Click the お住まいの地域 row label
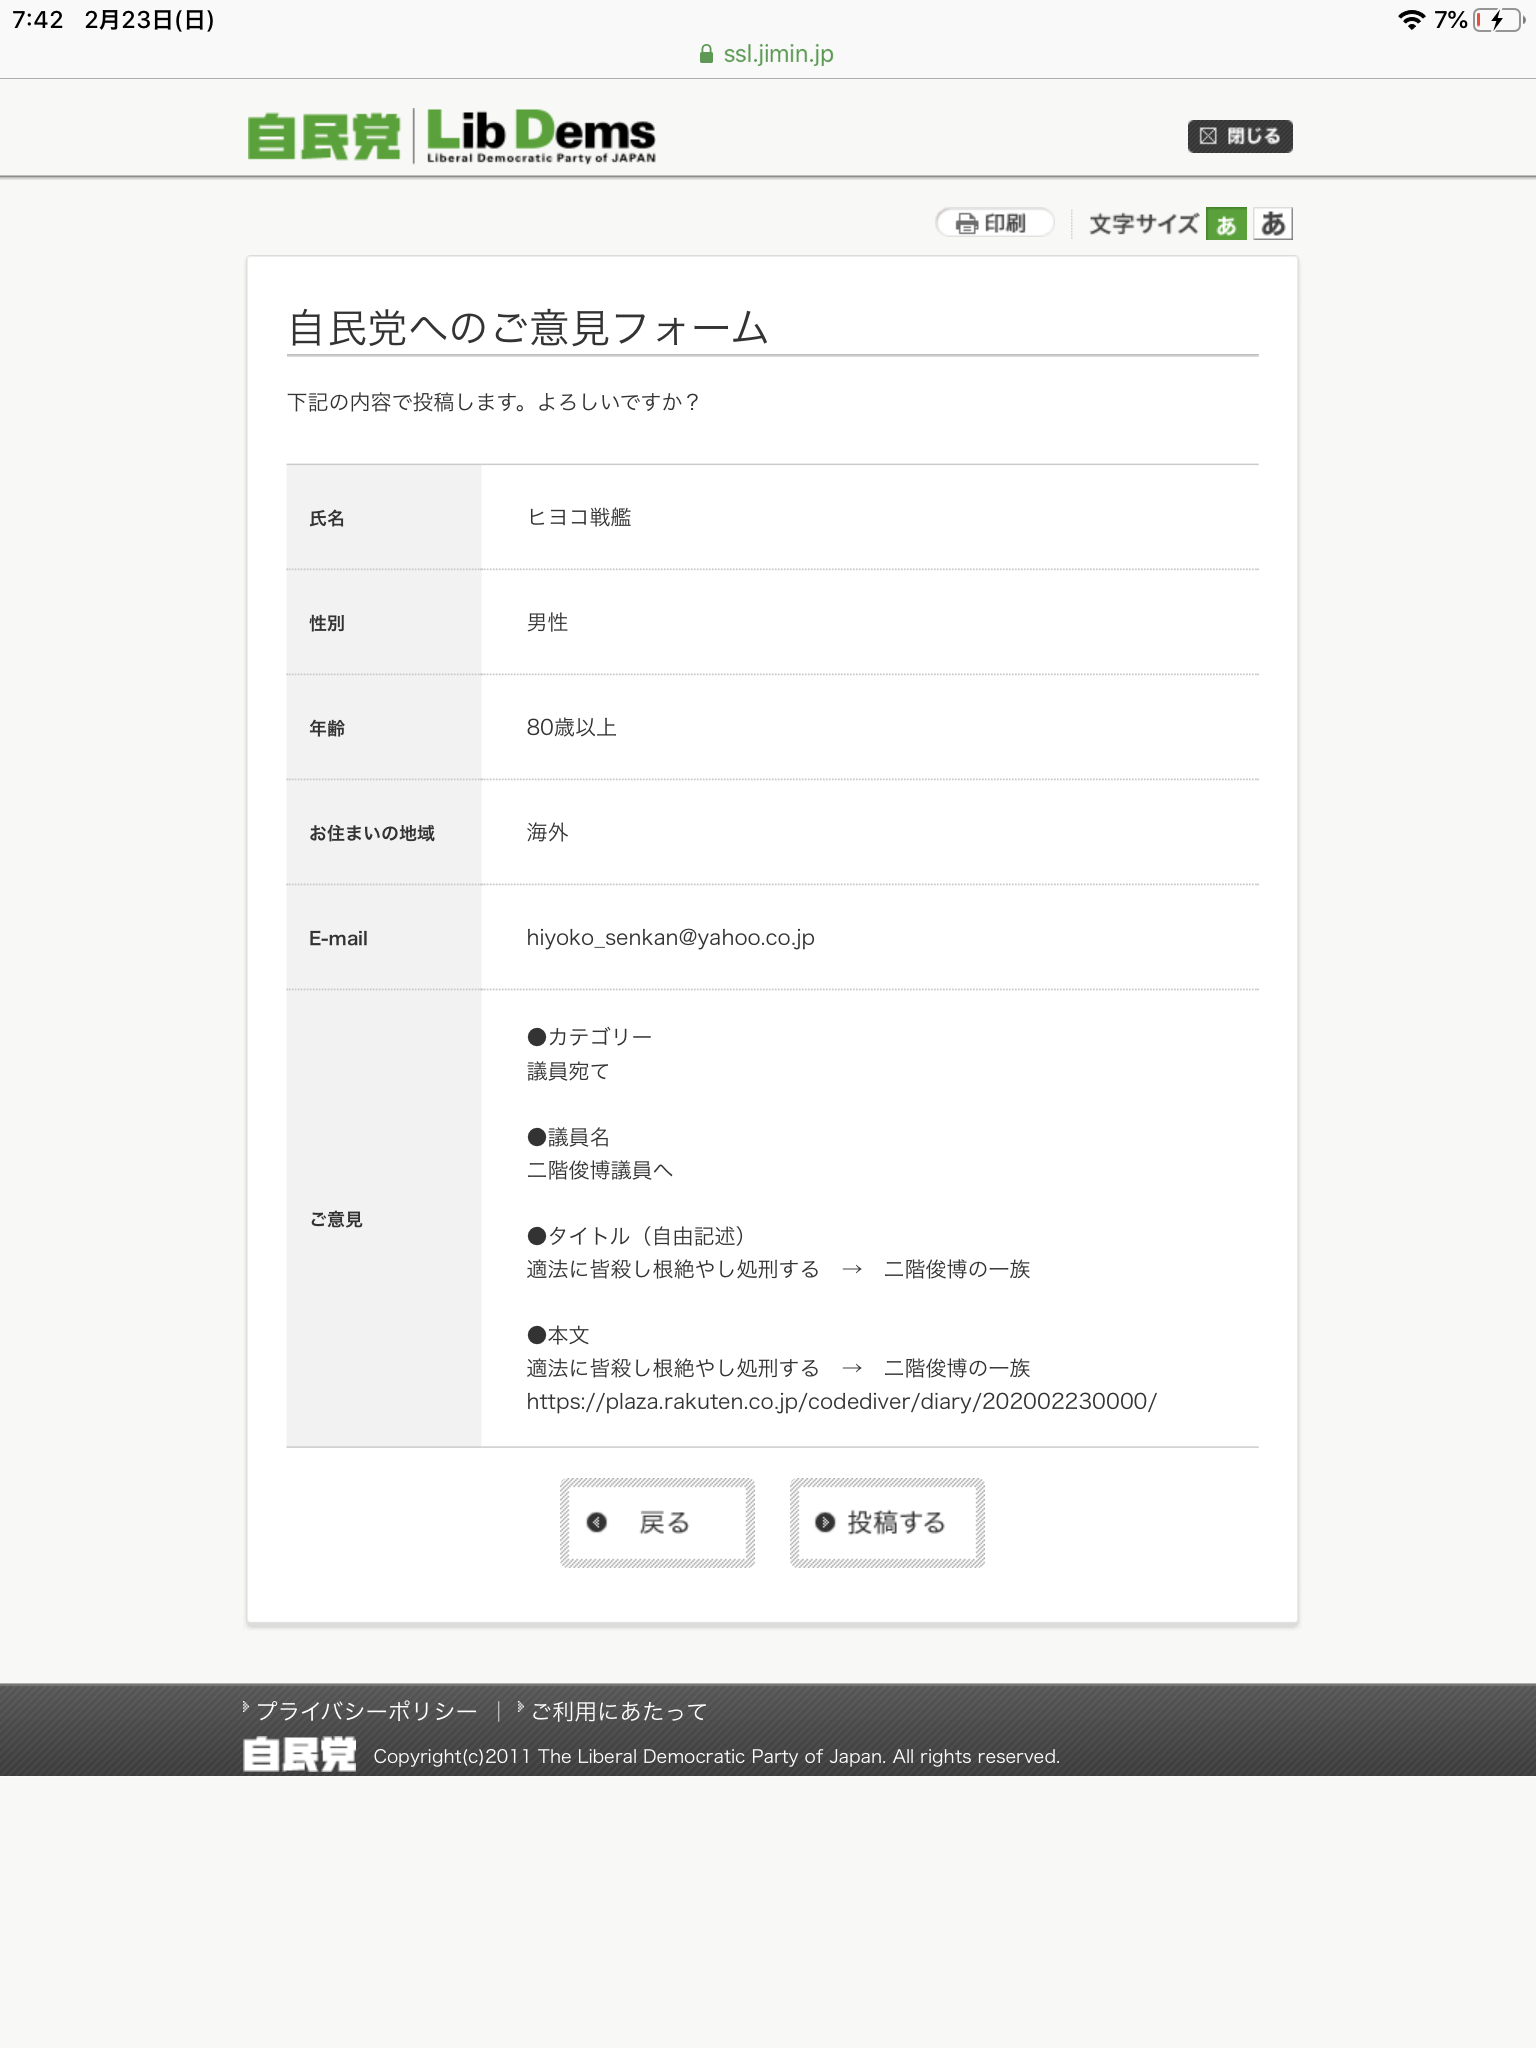 (372, 833)
